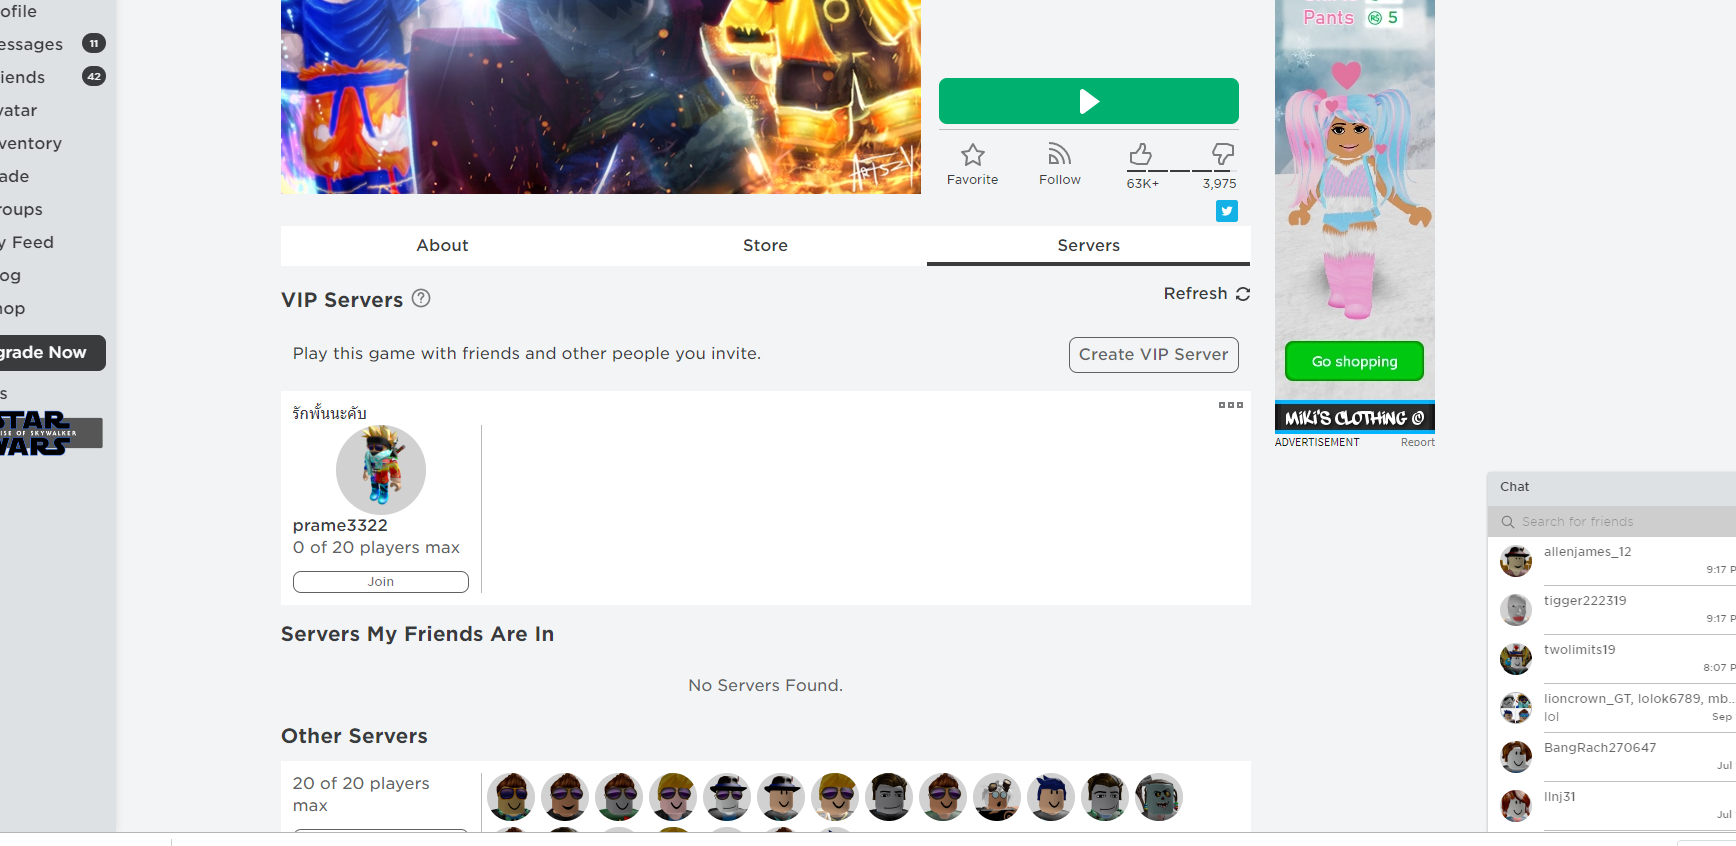
Task: Report the advertisement
Action: 1417,443
